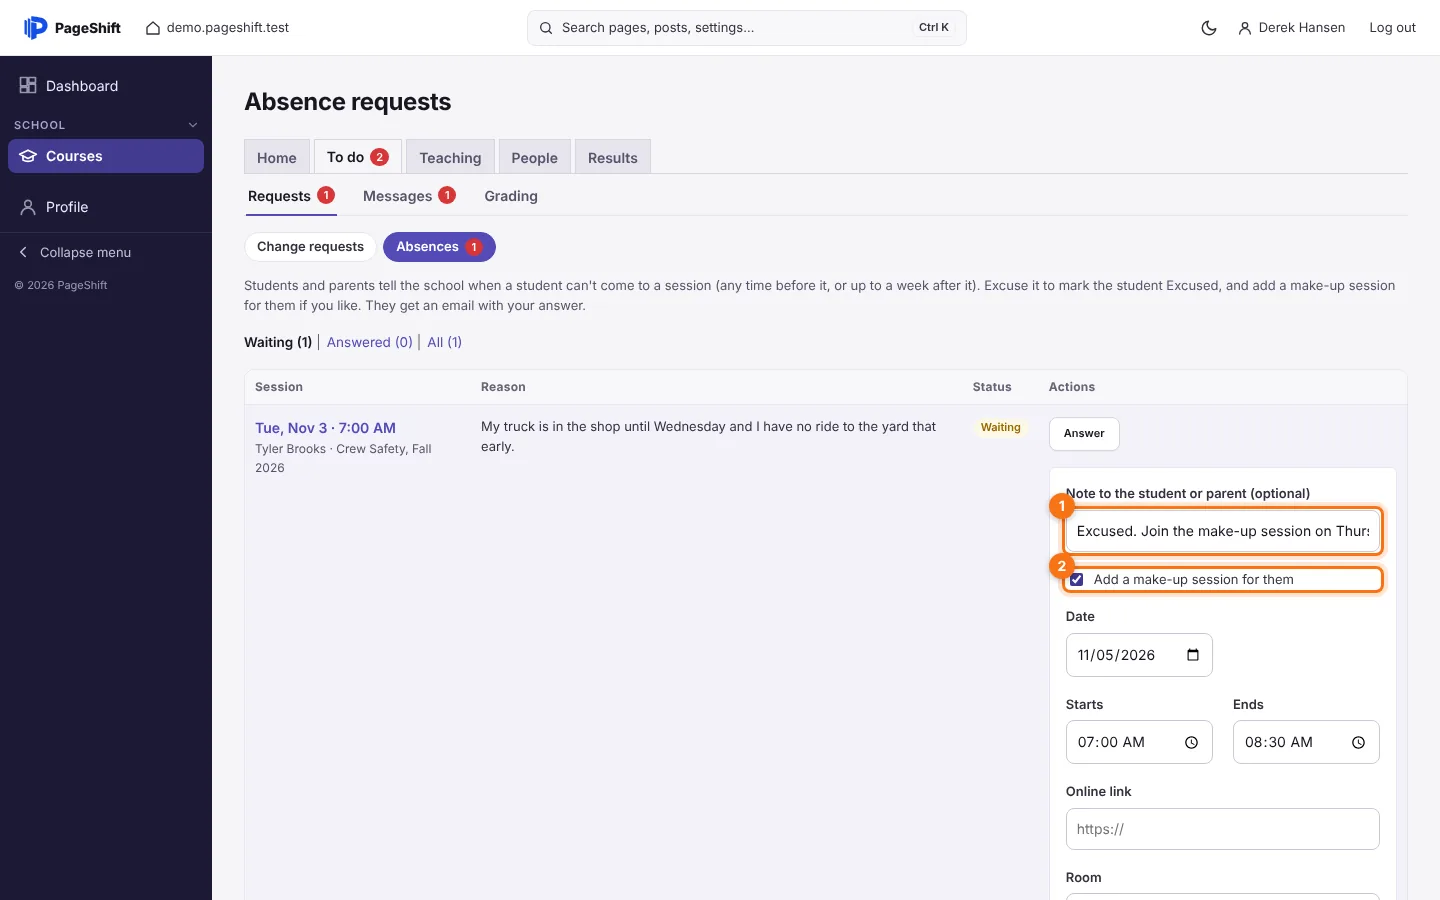Viewport: 1440px width, 900px height.
Task: Click the PageShift logo icon
Action: click(35, 28)
